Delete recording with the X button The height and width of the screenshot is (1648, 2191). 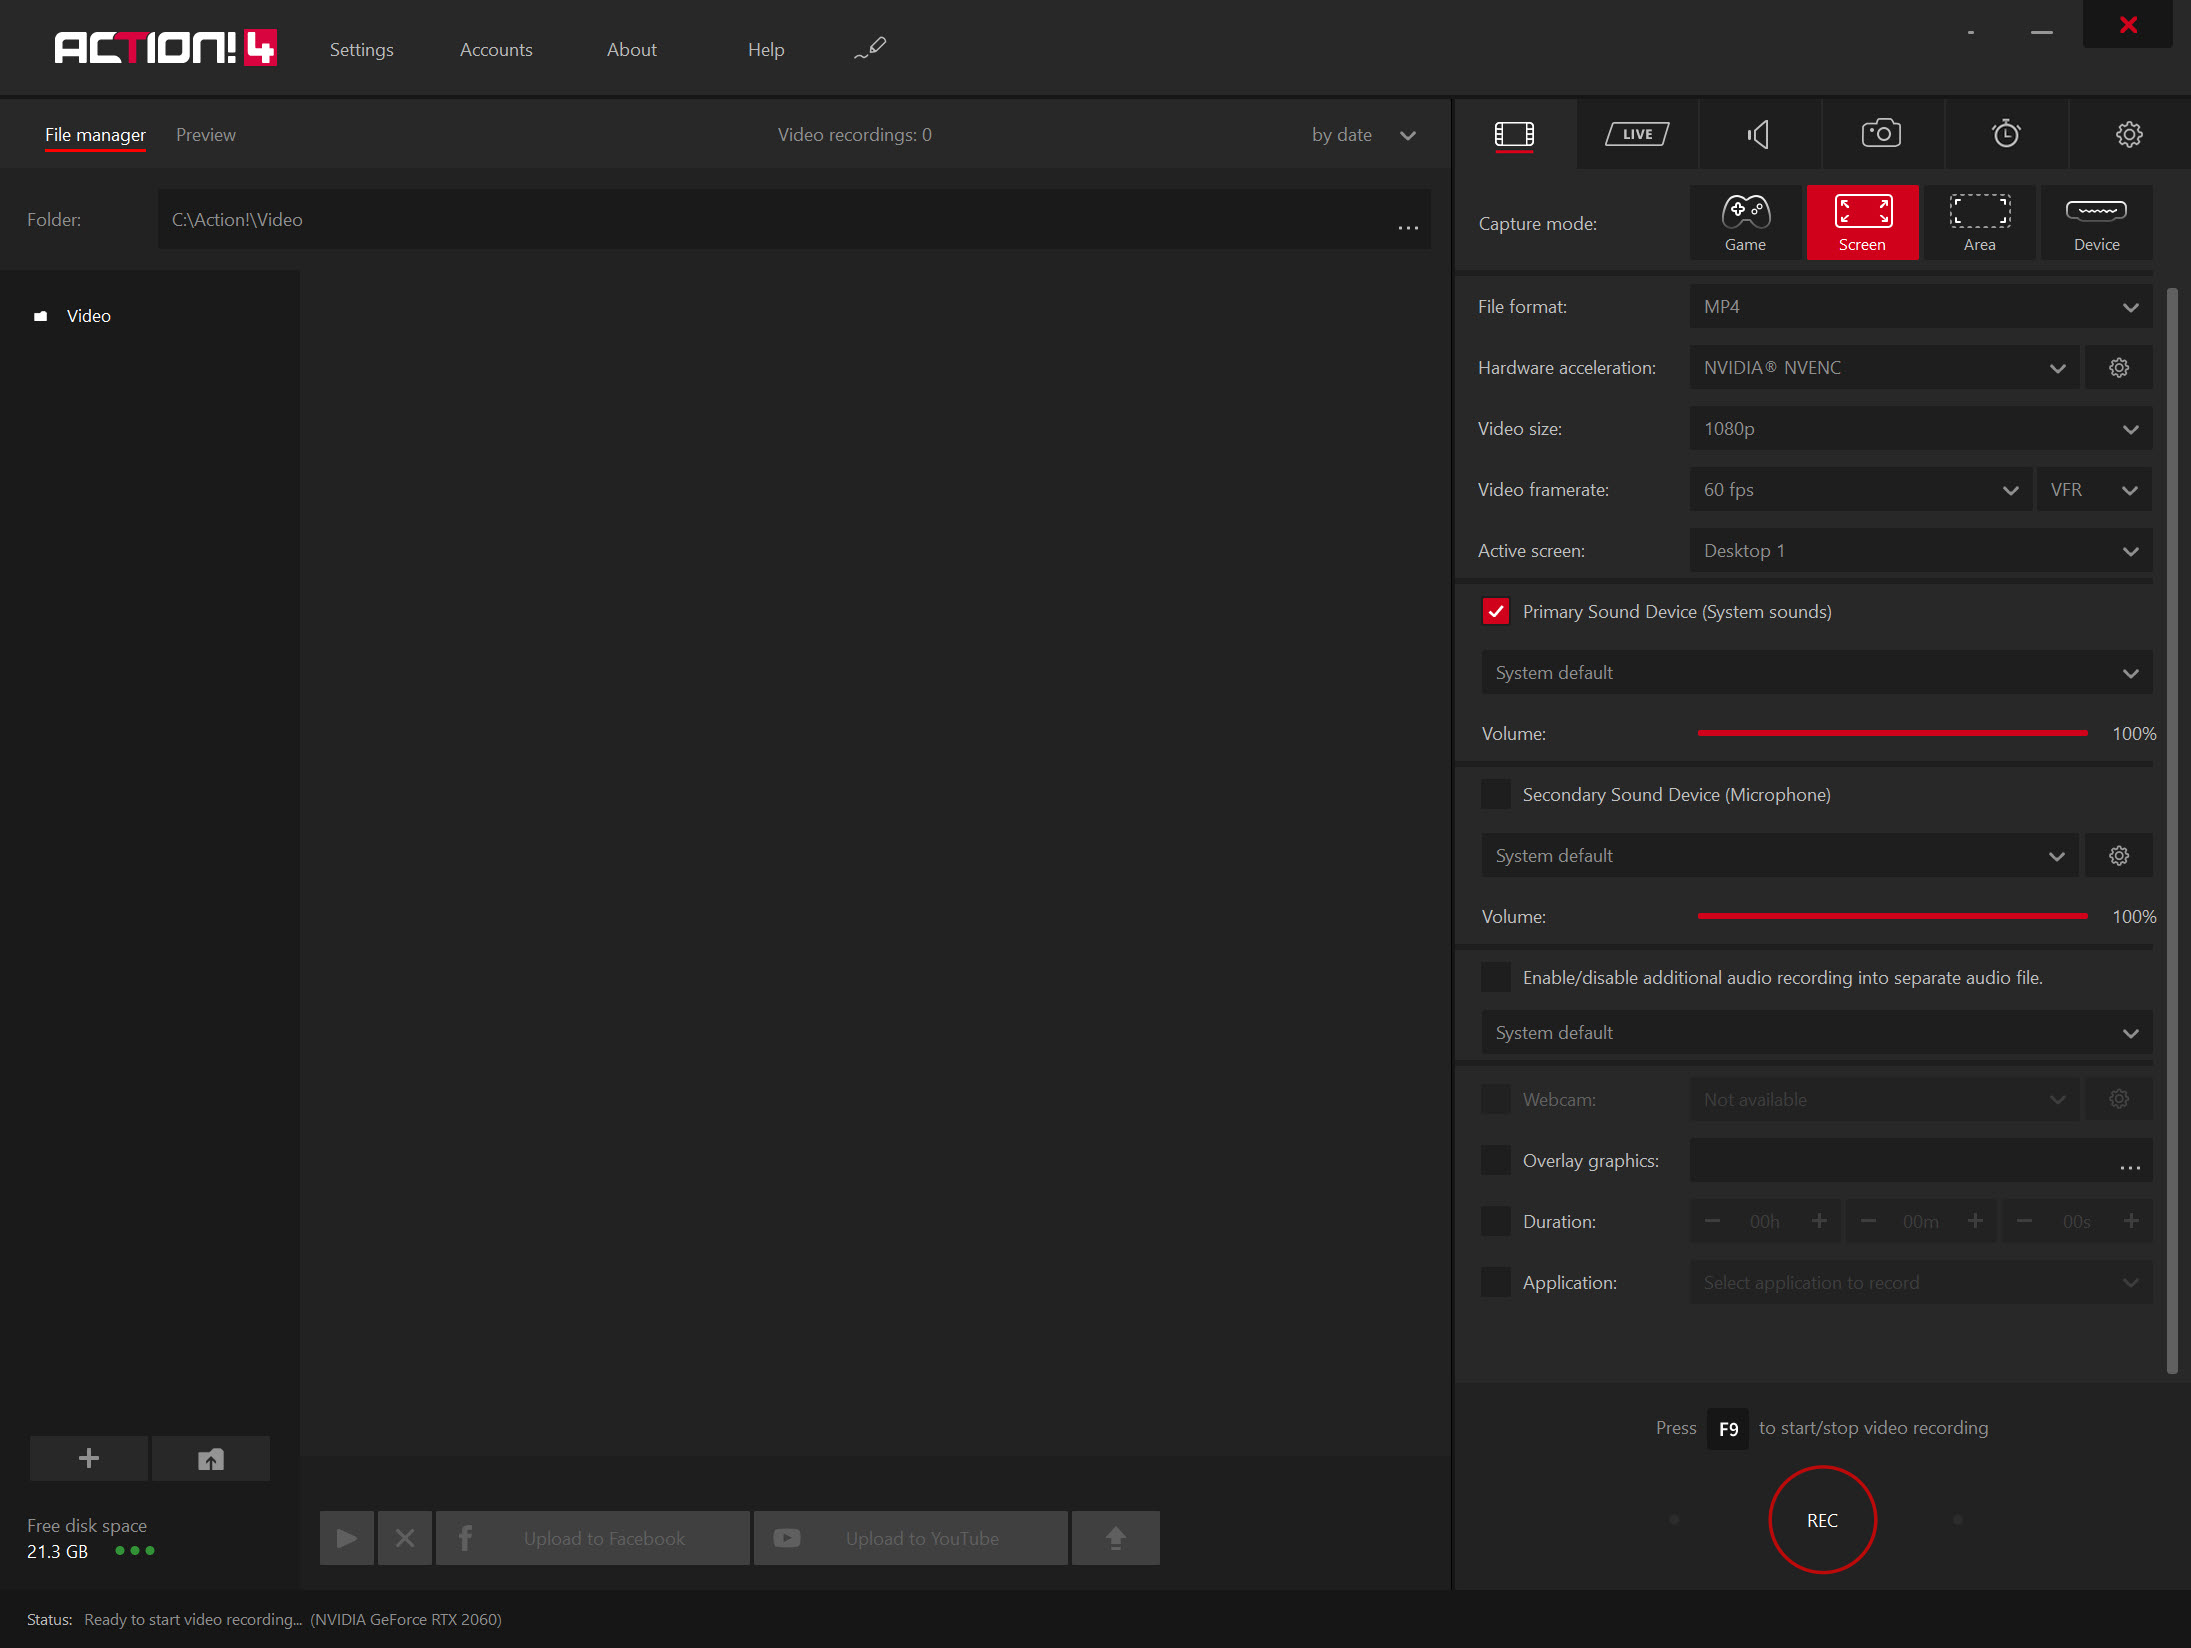(405, 1538)
